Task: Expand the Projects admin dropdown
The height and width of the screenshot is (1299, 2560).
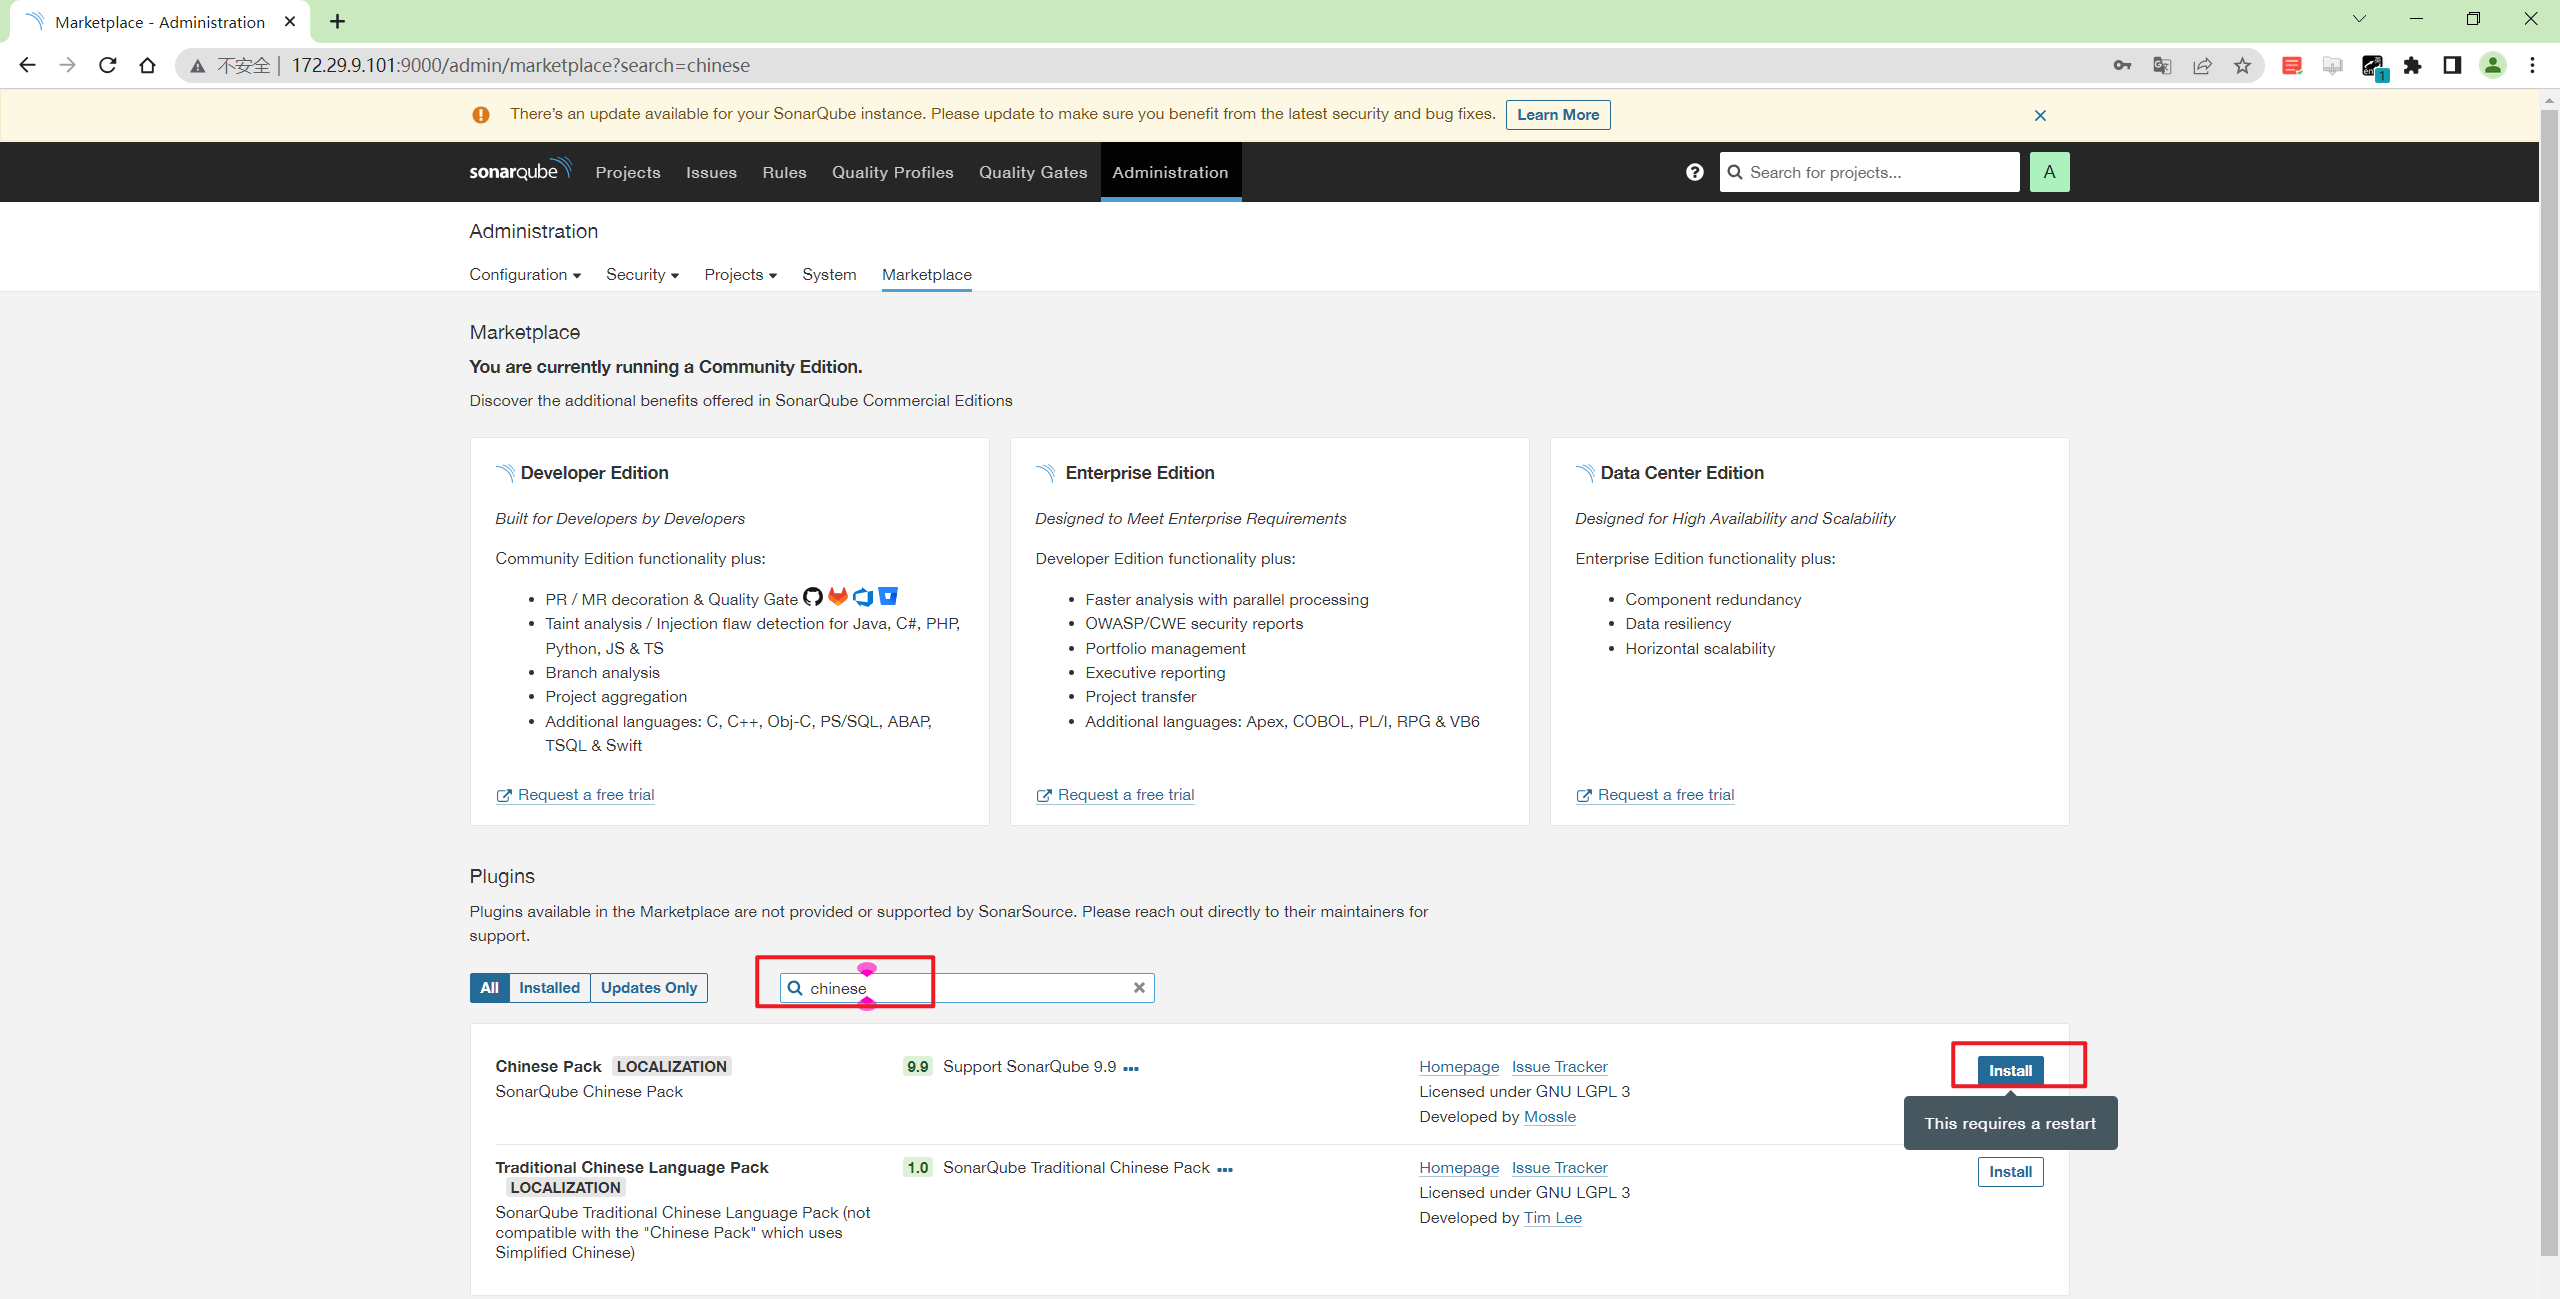Action: click(x=740, y=274)
